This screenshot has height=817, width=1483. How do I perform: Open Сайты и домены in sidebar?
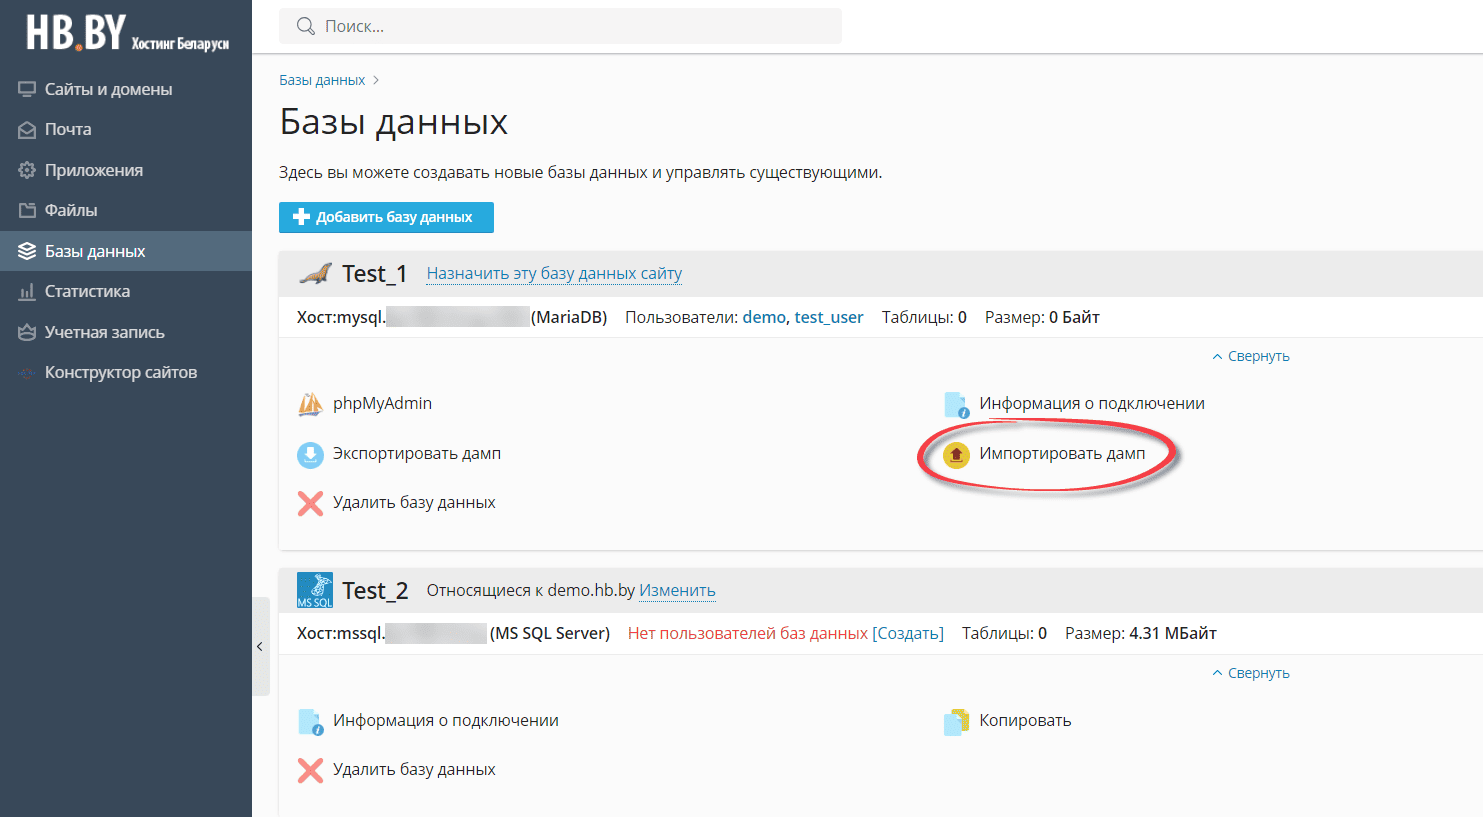(x=108, y=89)
